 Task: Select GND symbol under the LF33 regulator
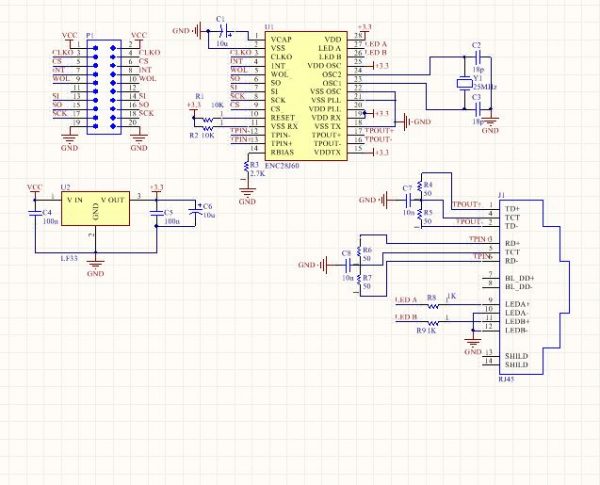click(x=95, y=266)
